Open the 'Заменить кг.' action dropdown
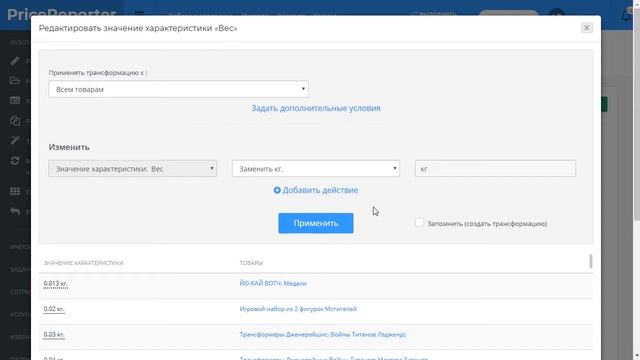 (x=316, y=169)
